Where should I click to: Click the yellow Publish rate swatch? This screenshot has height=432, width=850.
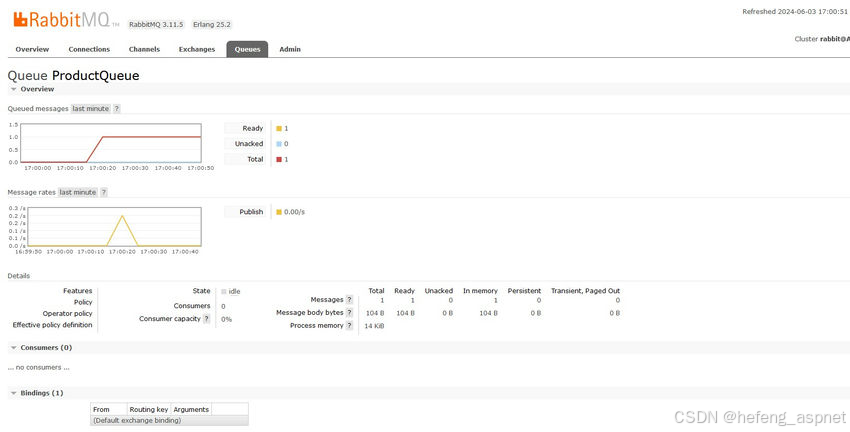point(279,212)
